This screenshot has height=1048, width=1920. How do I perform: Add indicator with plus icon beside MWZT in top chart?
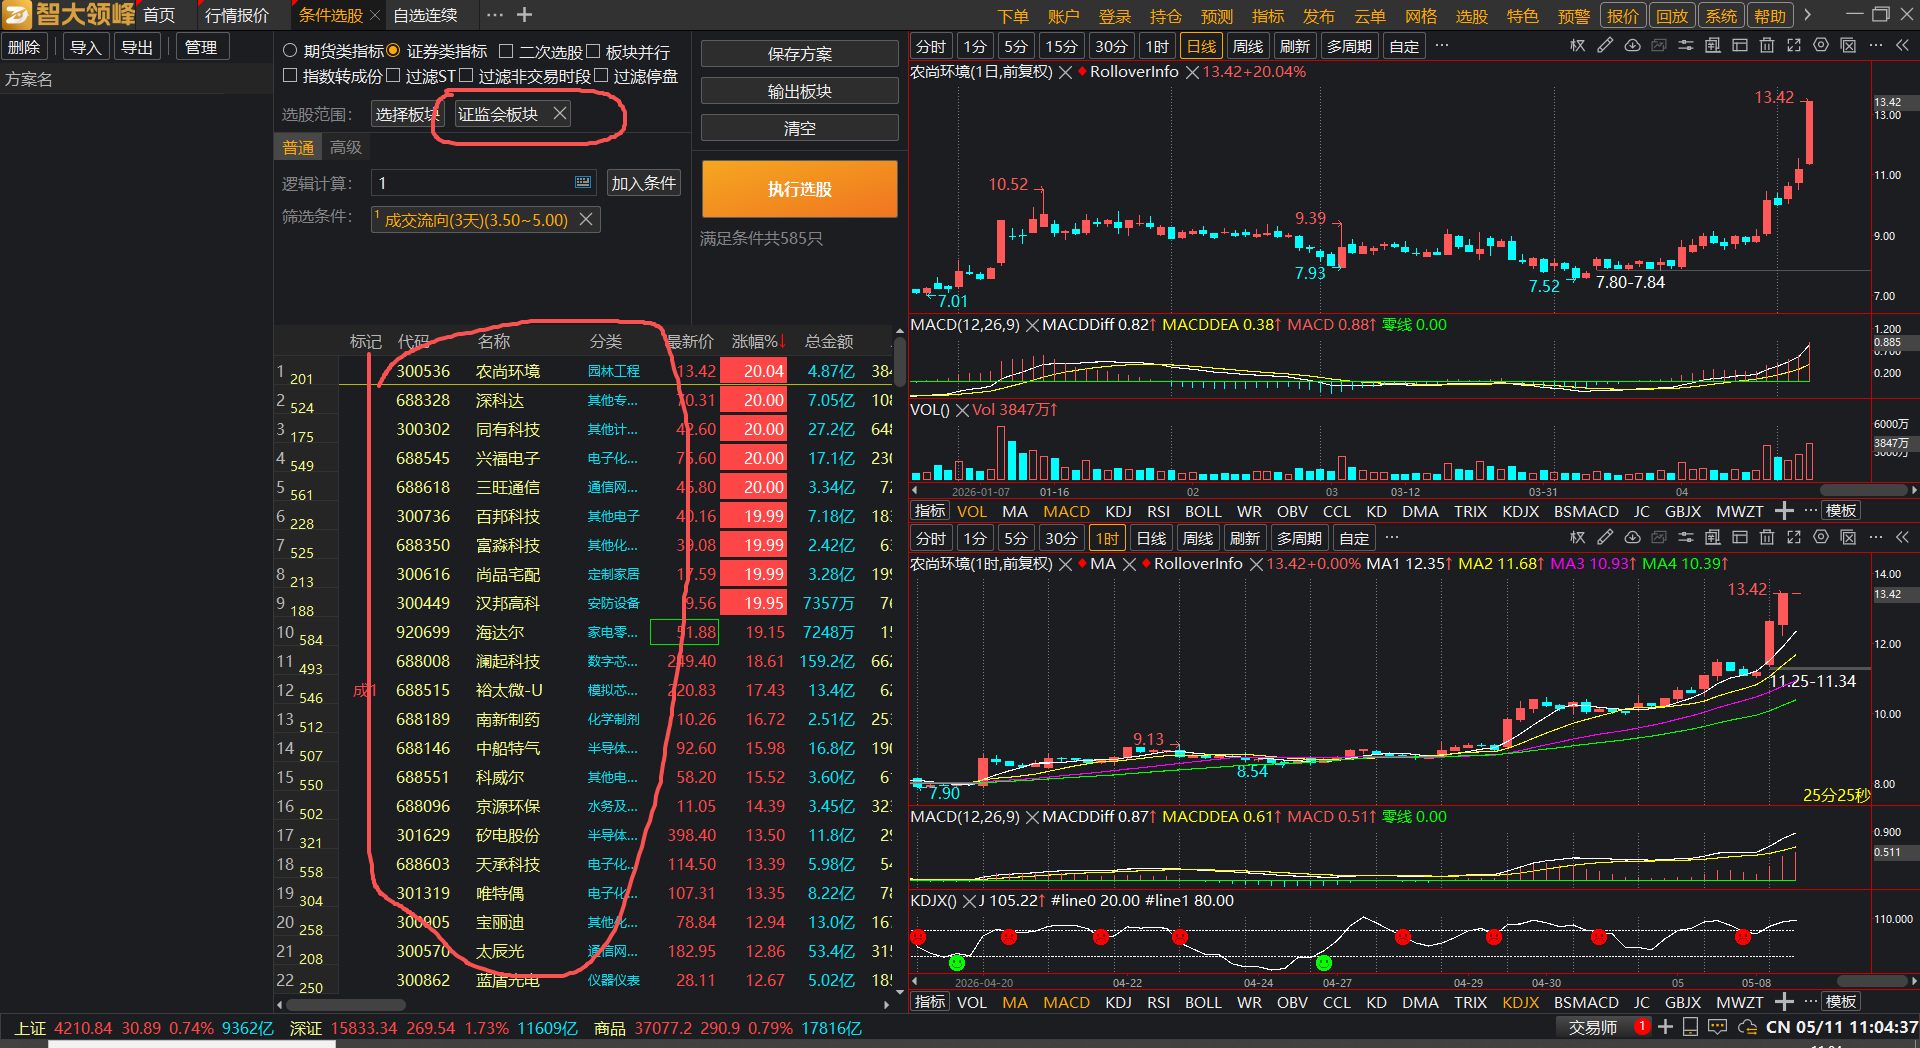pyautogui.click(x=1784, y=511)
